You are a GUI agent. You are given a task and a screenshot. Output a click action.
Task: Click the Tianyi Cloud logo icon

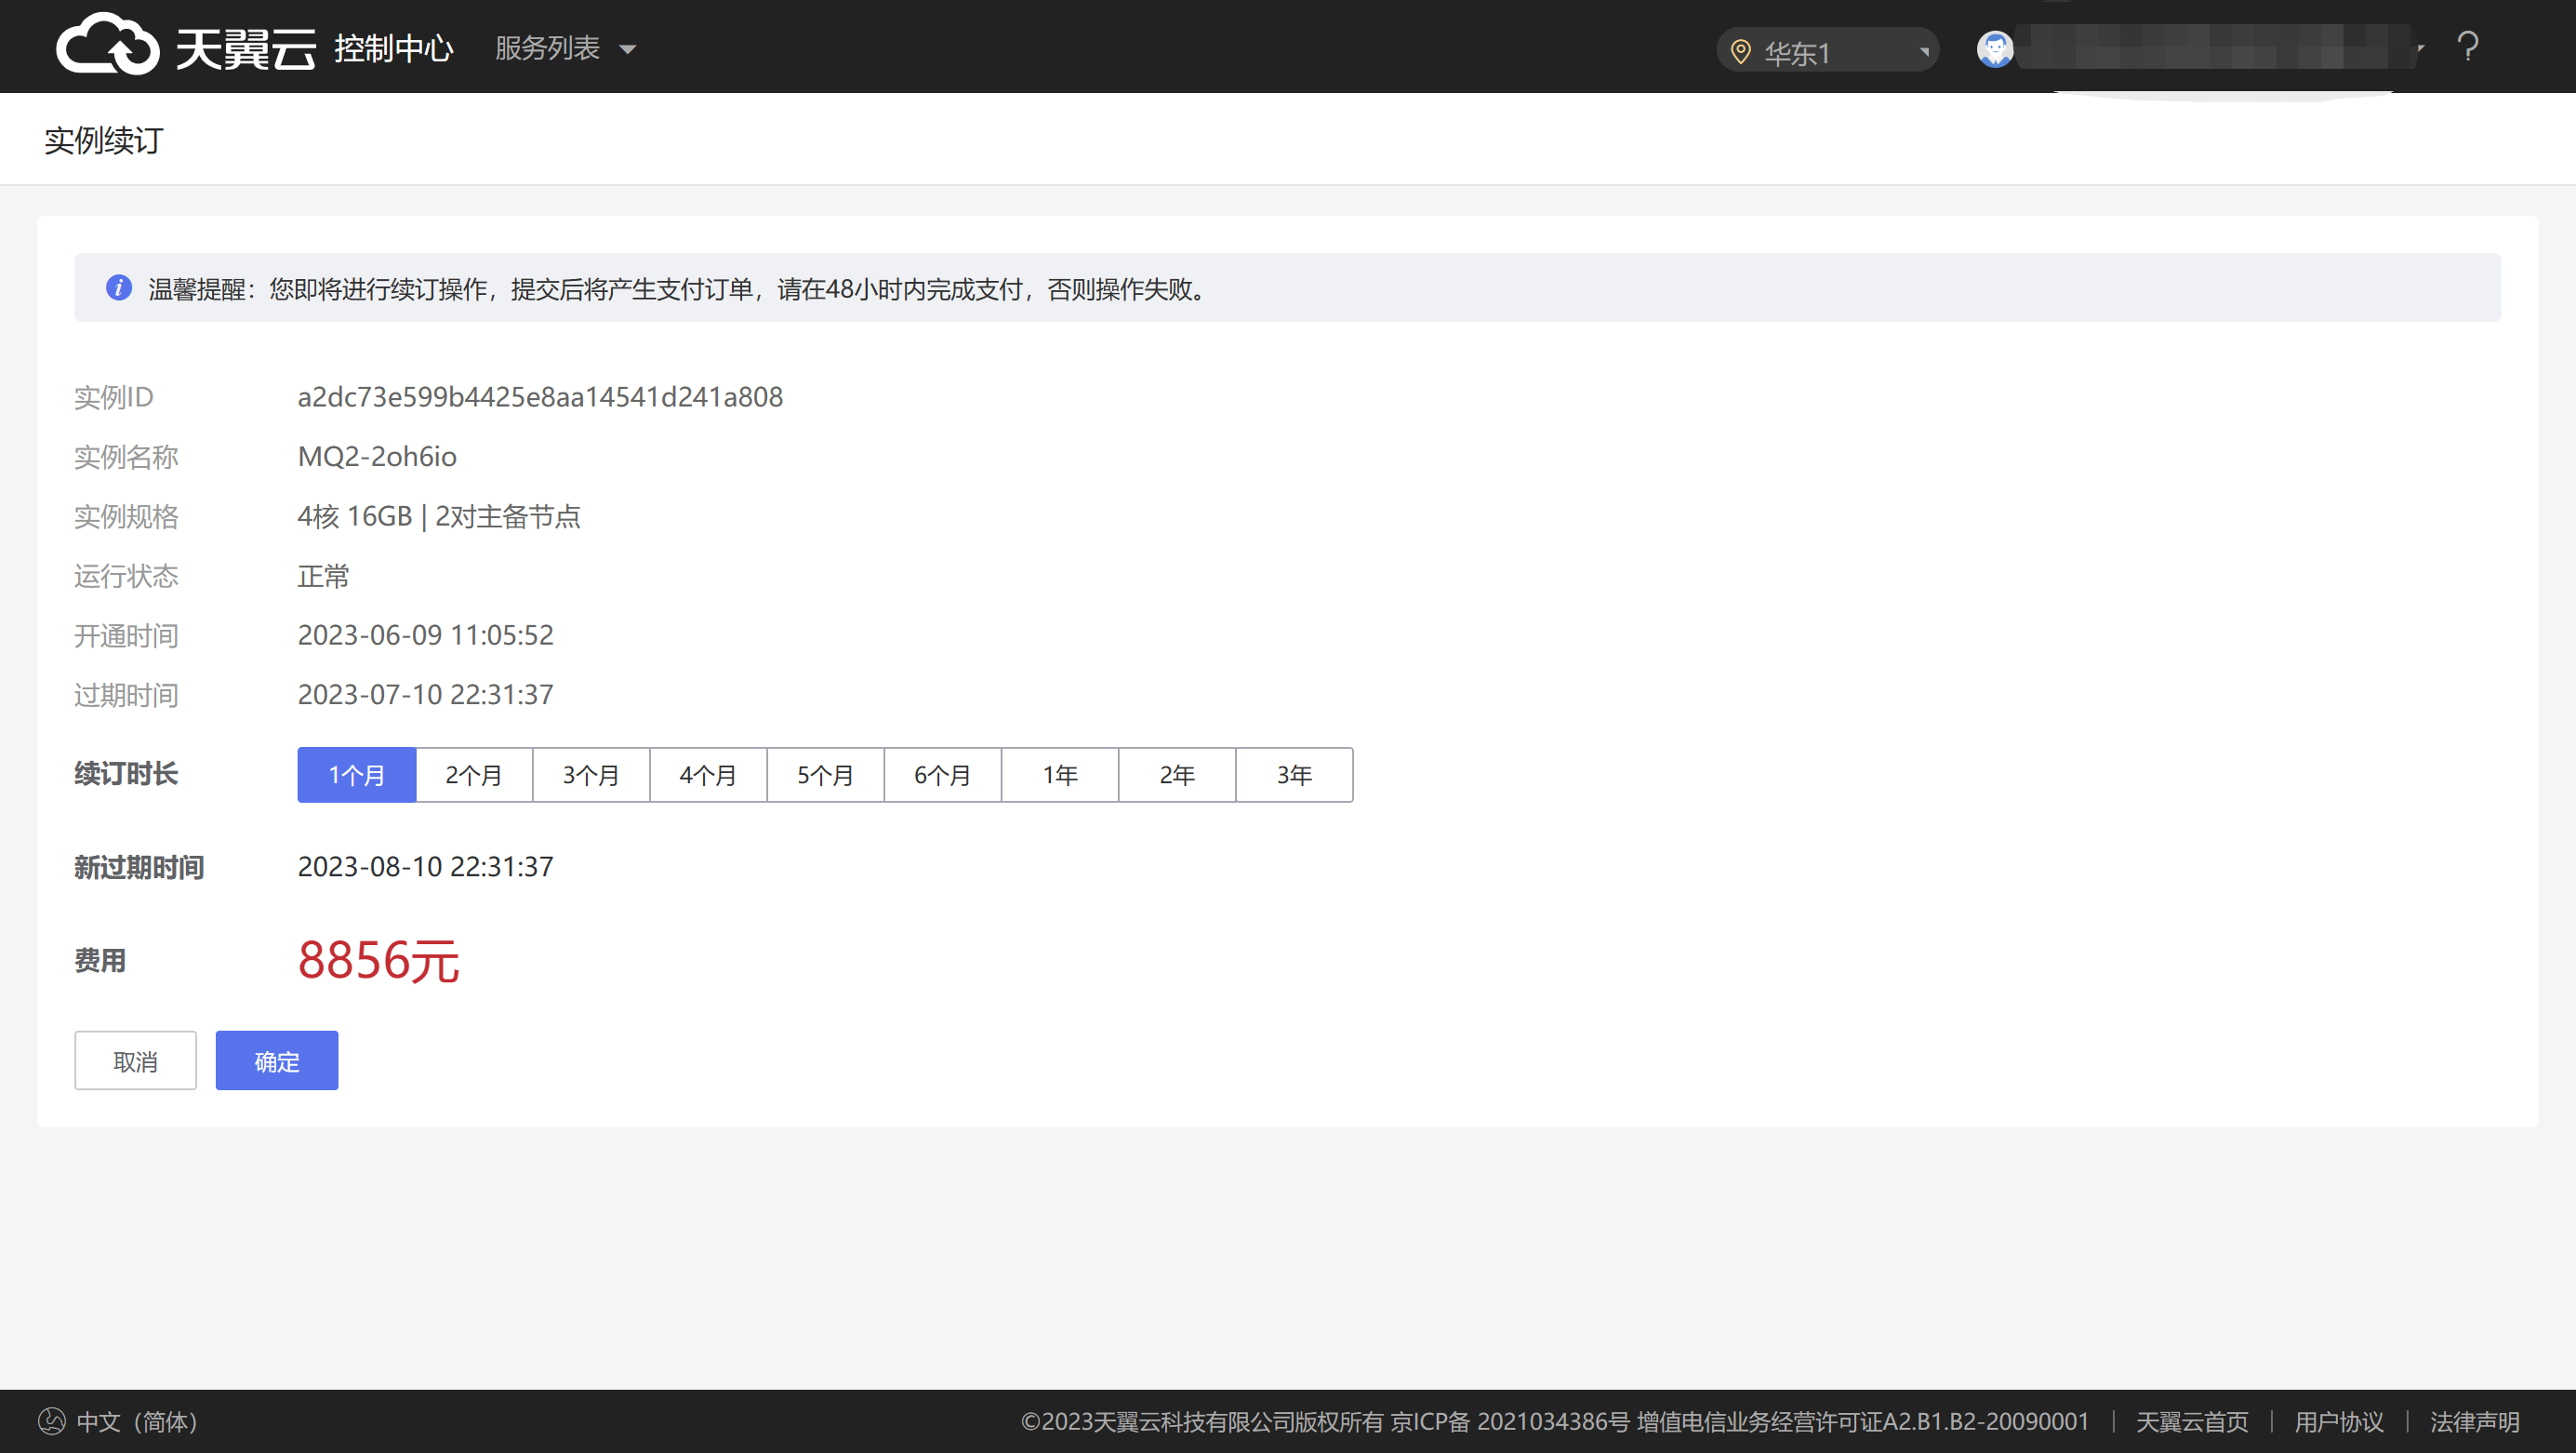(x=108, y=45)
